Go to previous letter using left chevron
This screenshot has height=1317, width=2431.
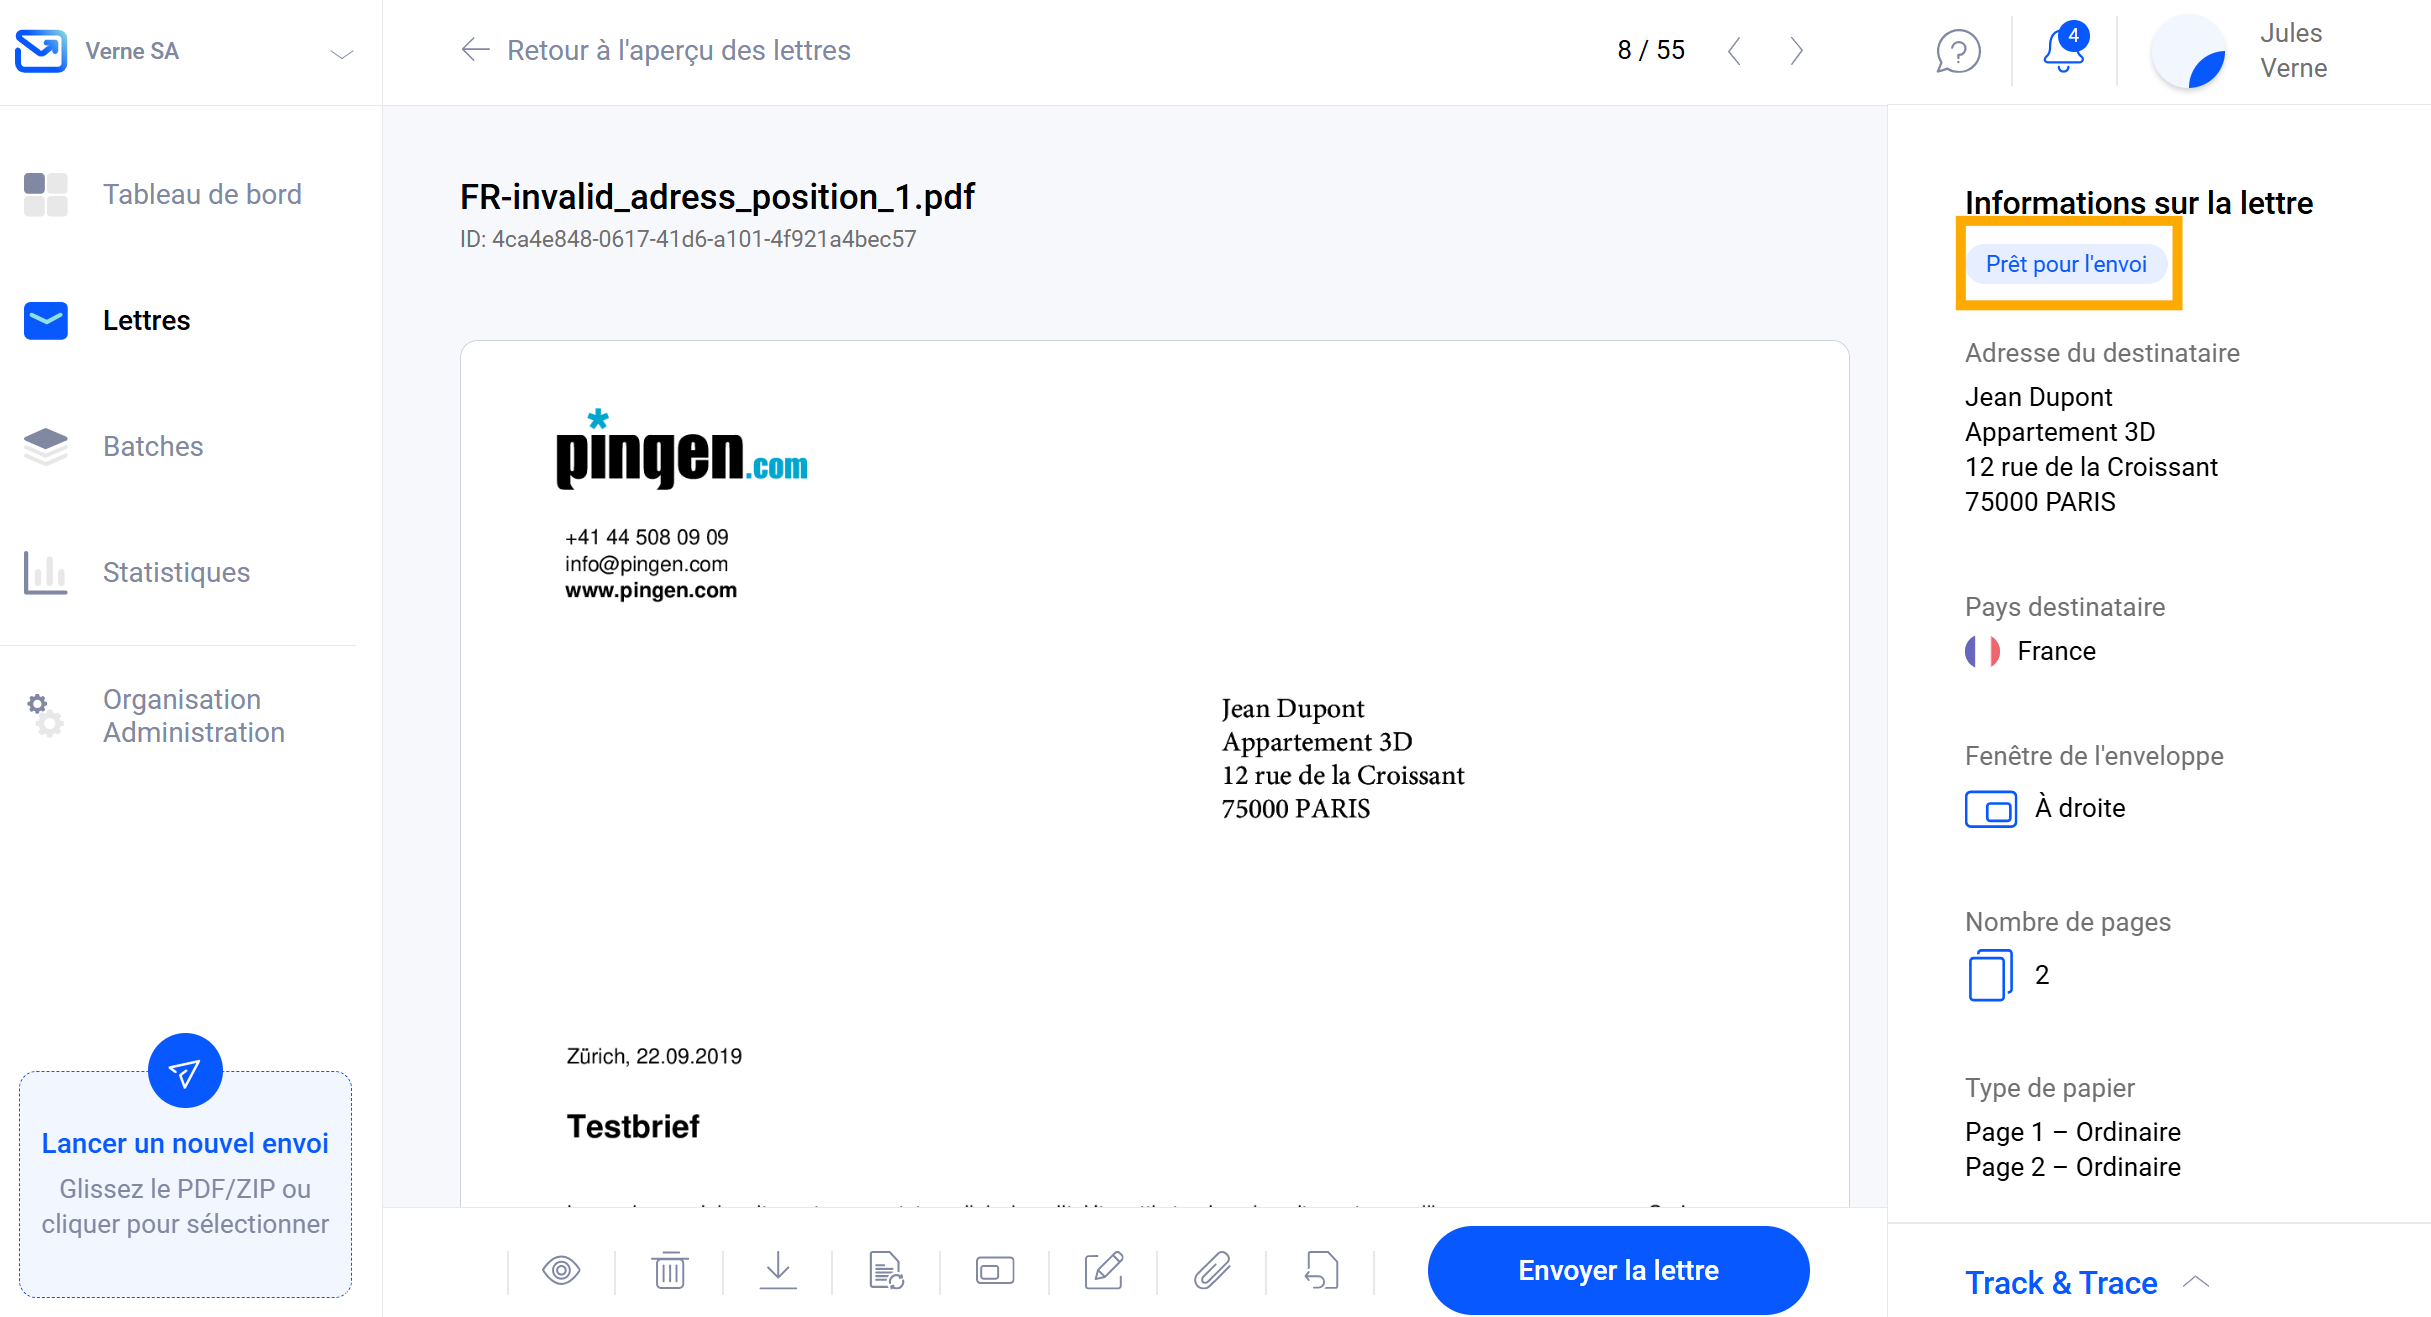click(1735, 51)
